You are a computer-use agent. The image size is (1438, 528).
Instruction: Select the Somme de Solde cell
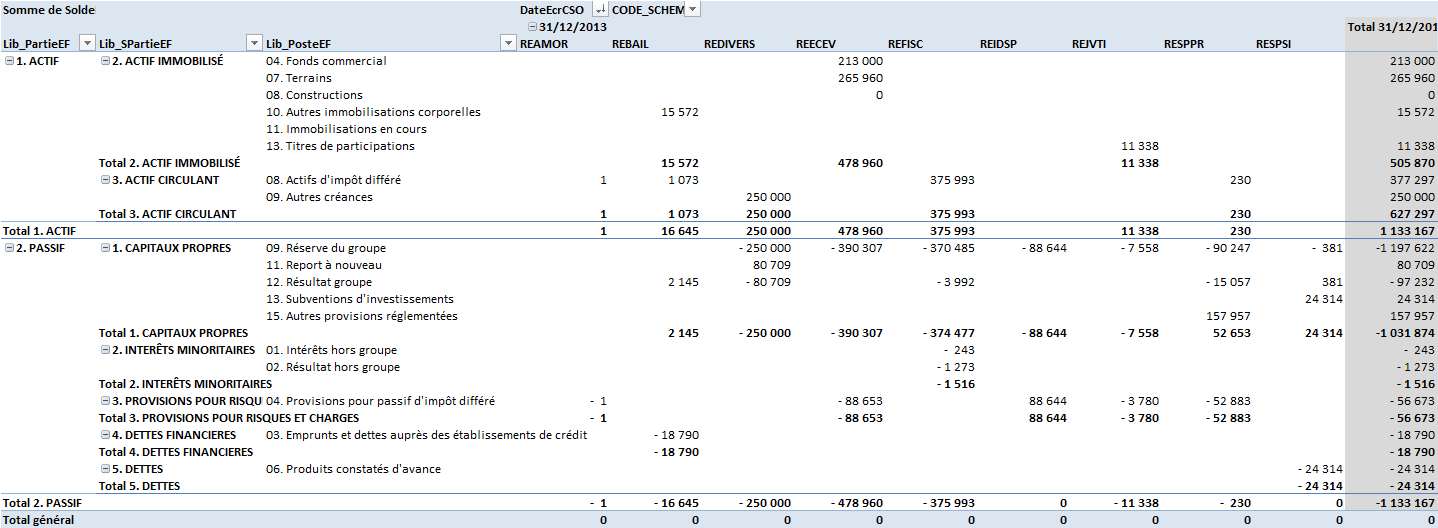[x=50, y=10]
